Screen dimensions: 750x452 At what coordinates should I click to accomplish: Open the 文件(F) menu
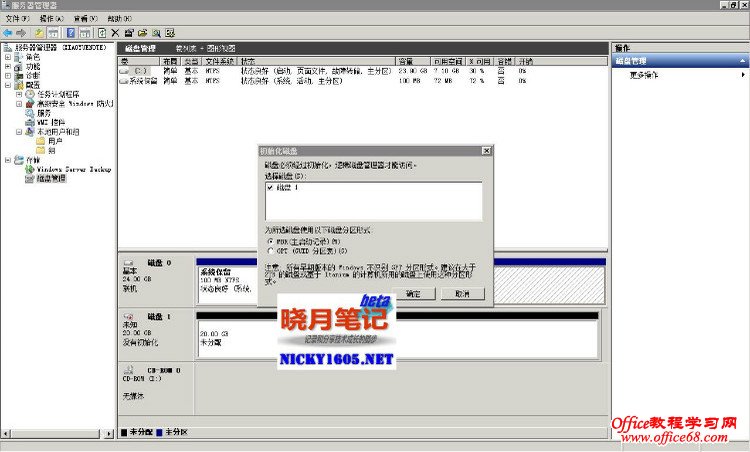pyautogui.click(x=17, y=19)
